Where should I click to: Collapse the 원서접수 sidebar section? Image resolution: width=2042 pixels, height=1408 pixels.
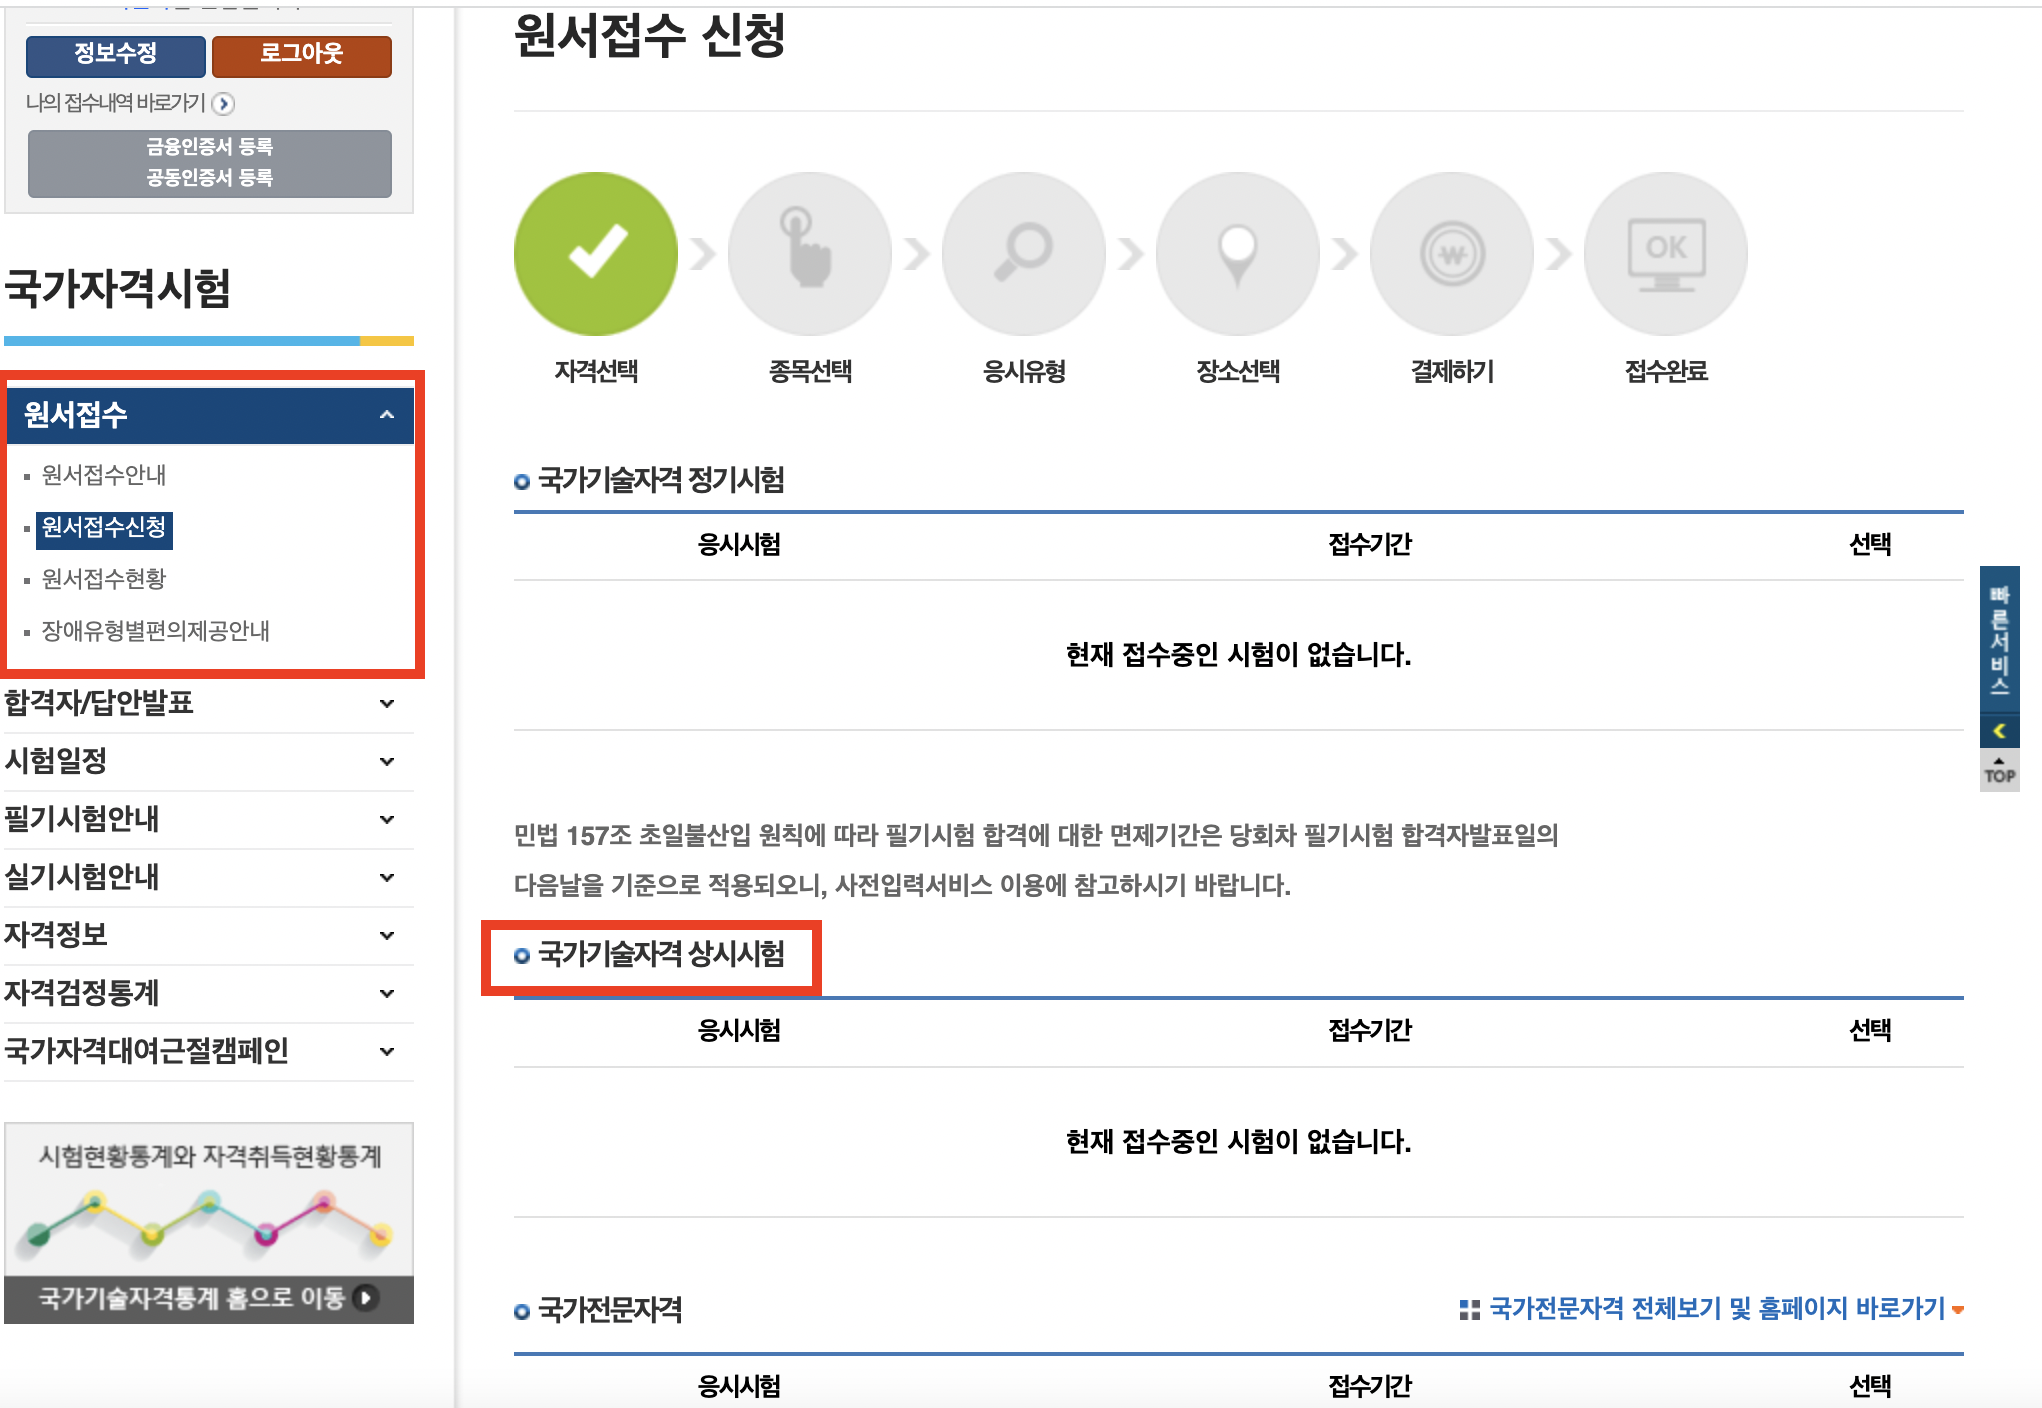385,414
